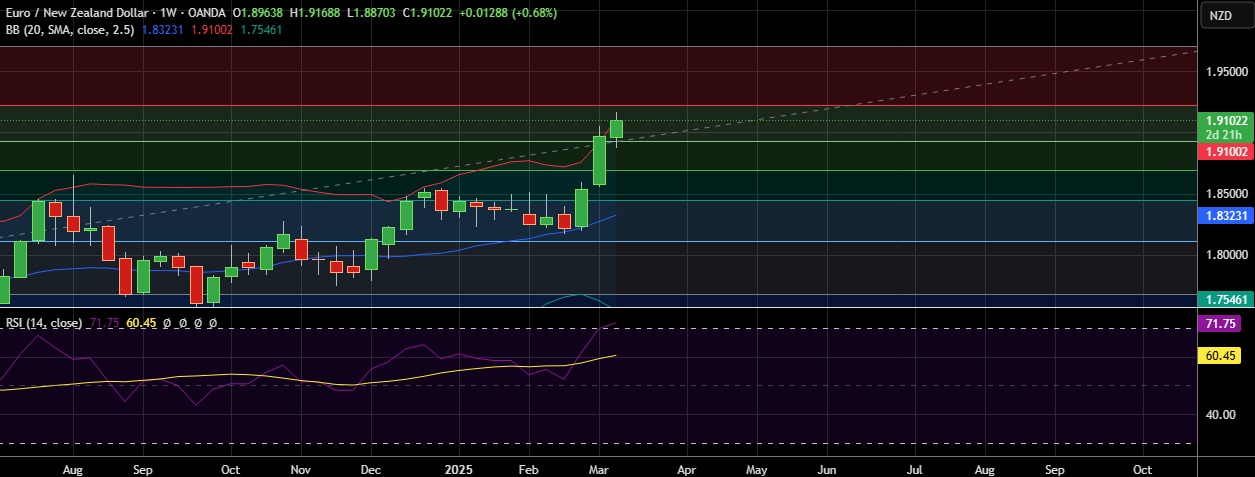1255x477 pixels.
Task: Click the Nov label on time axis
Action: point(301,468)
